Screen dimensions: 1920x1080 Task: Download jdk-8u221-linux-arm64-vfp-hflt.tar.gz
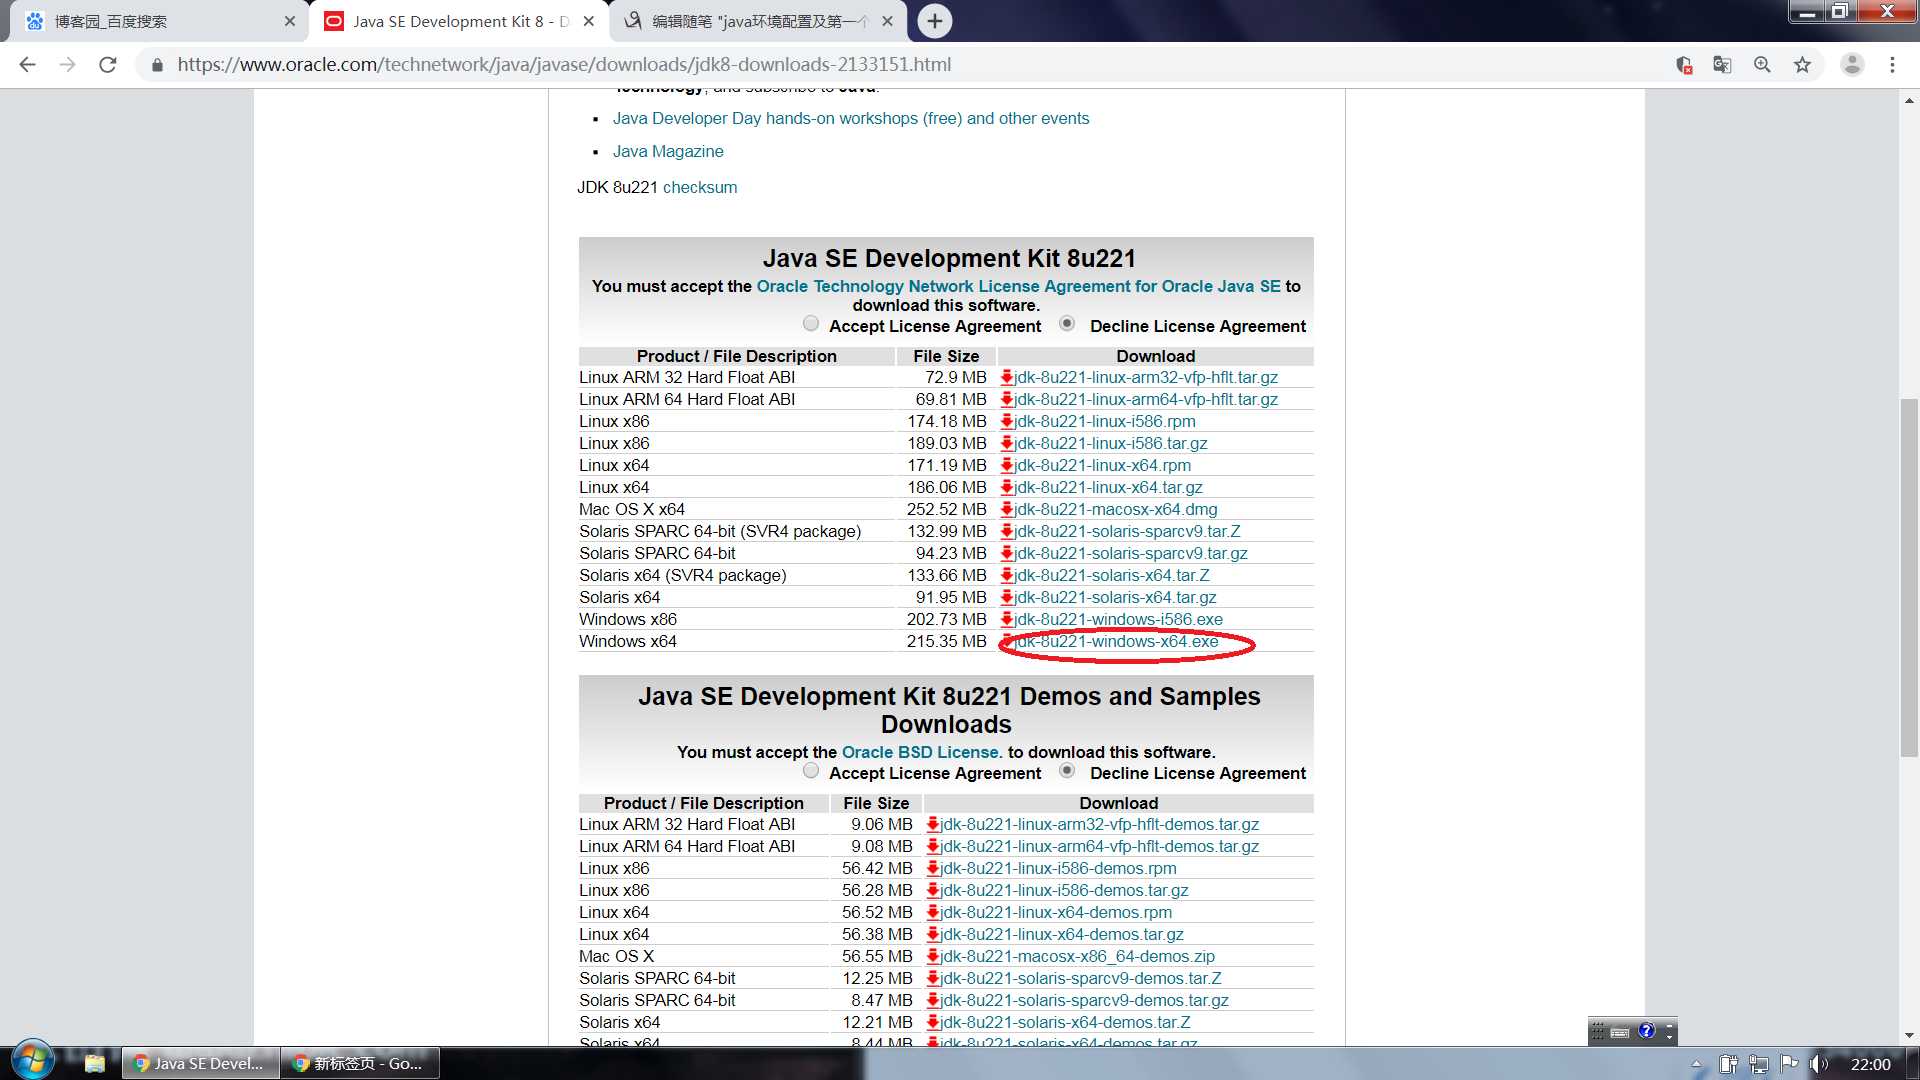coord(1145,399)
